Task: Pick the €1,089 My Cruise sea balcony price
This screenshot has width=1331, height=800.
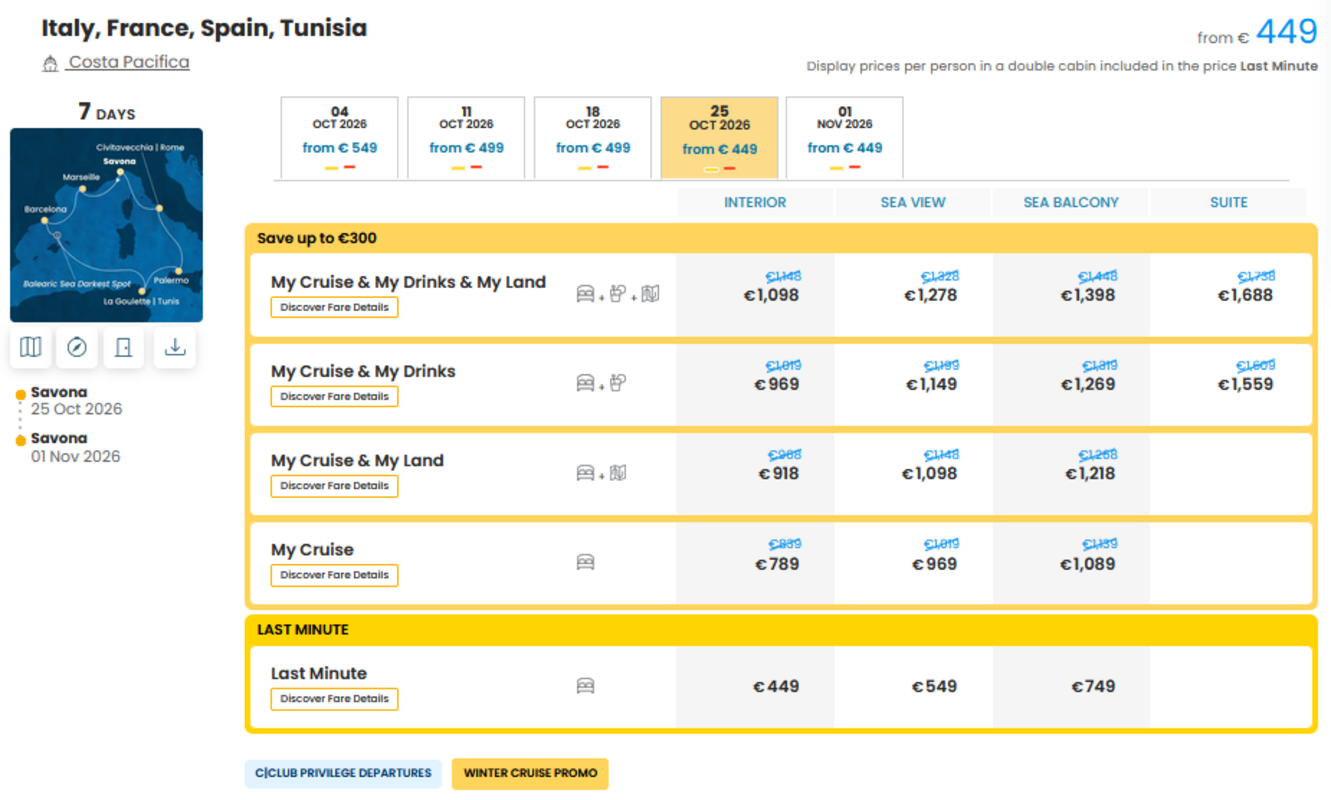Action: pos(1087,564)
